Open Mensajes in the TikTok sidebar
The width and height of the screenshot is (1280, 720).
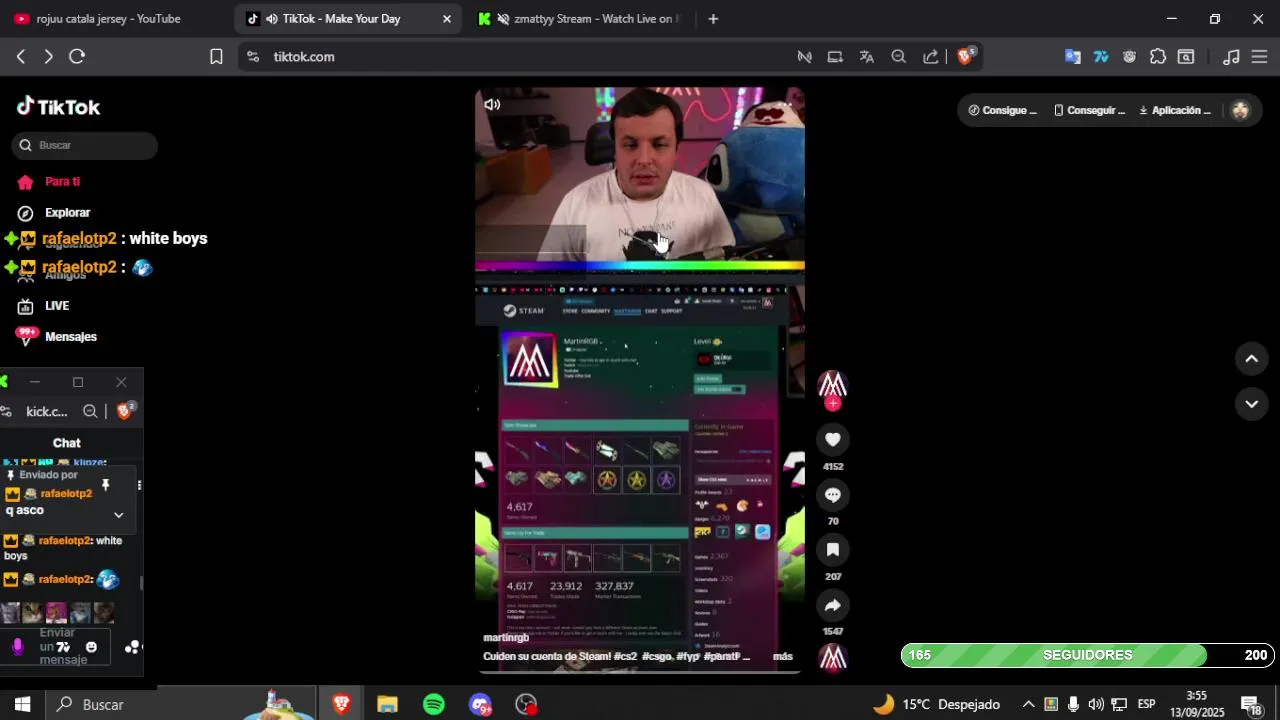click(x=57, y=337)
